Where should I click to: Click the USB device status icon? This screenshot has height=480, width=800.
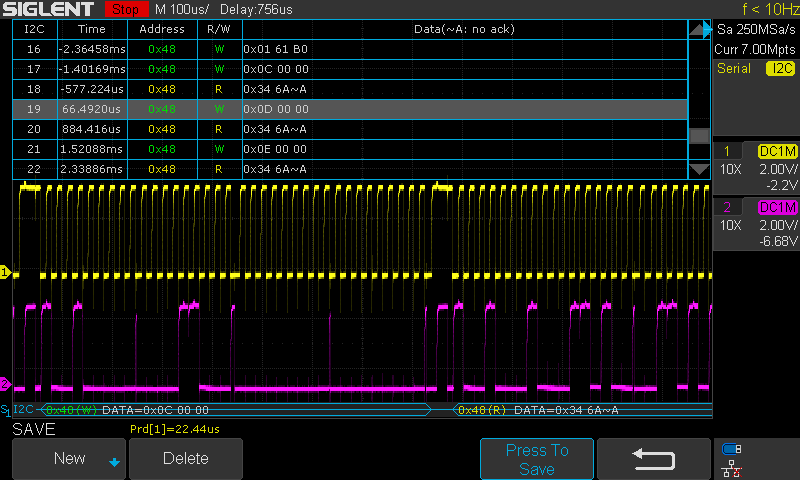pos(732,449)
